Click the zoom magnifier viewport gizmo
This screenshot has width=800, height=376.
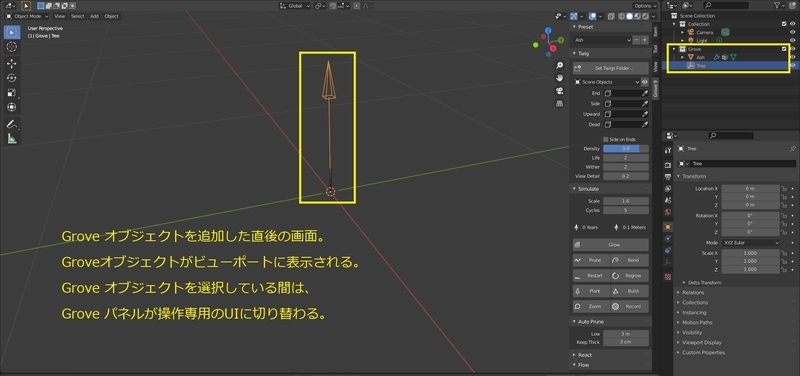[560, 65]
